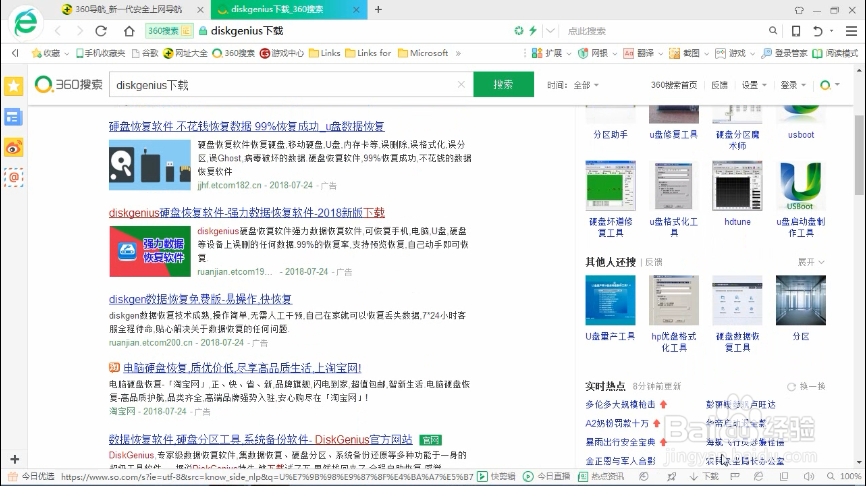Screen dimensions: 866x486
Task: Clear the search query with X icon
Action: click(461, 84)
